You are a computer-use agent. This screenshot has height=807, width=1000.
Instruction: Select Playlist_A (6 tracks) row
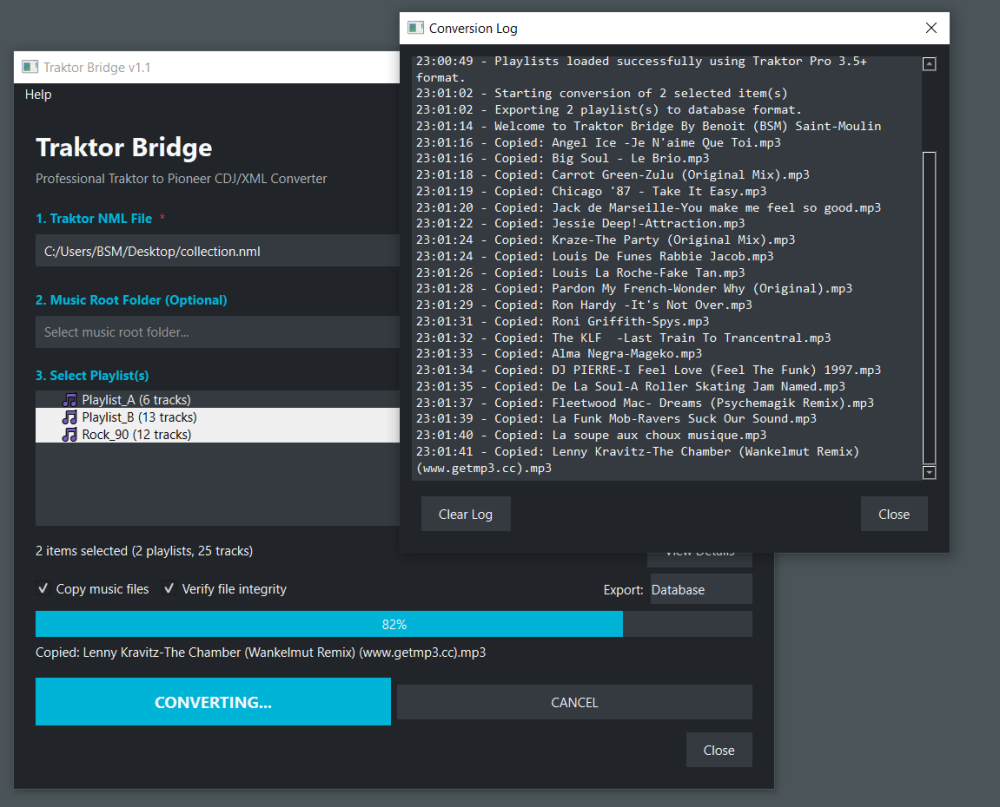(x=217, y=400)
